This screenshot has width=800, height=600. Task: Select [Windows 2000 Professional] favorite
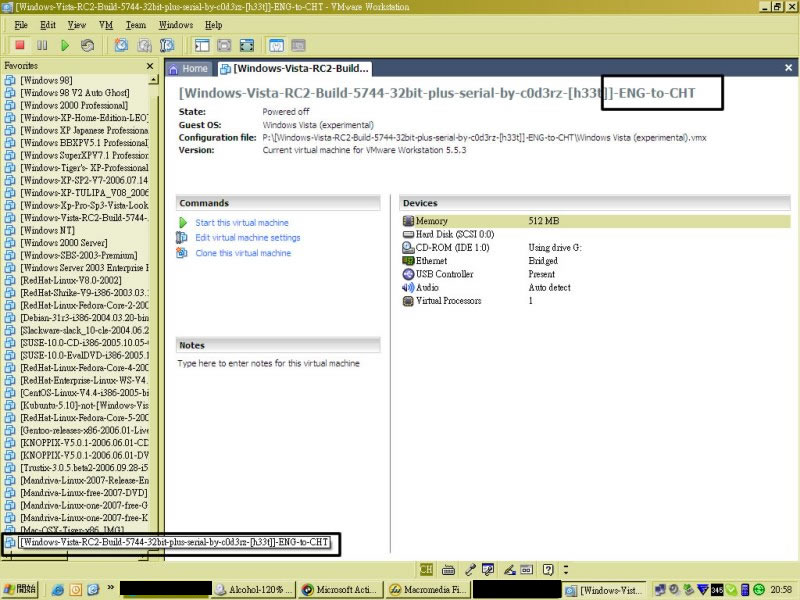tap(74, 105)
